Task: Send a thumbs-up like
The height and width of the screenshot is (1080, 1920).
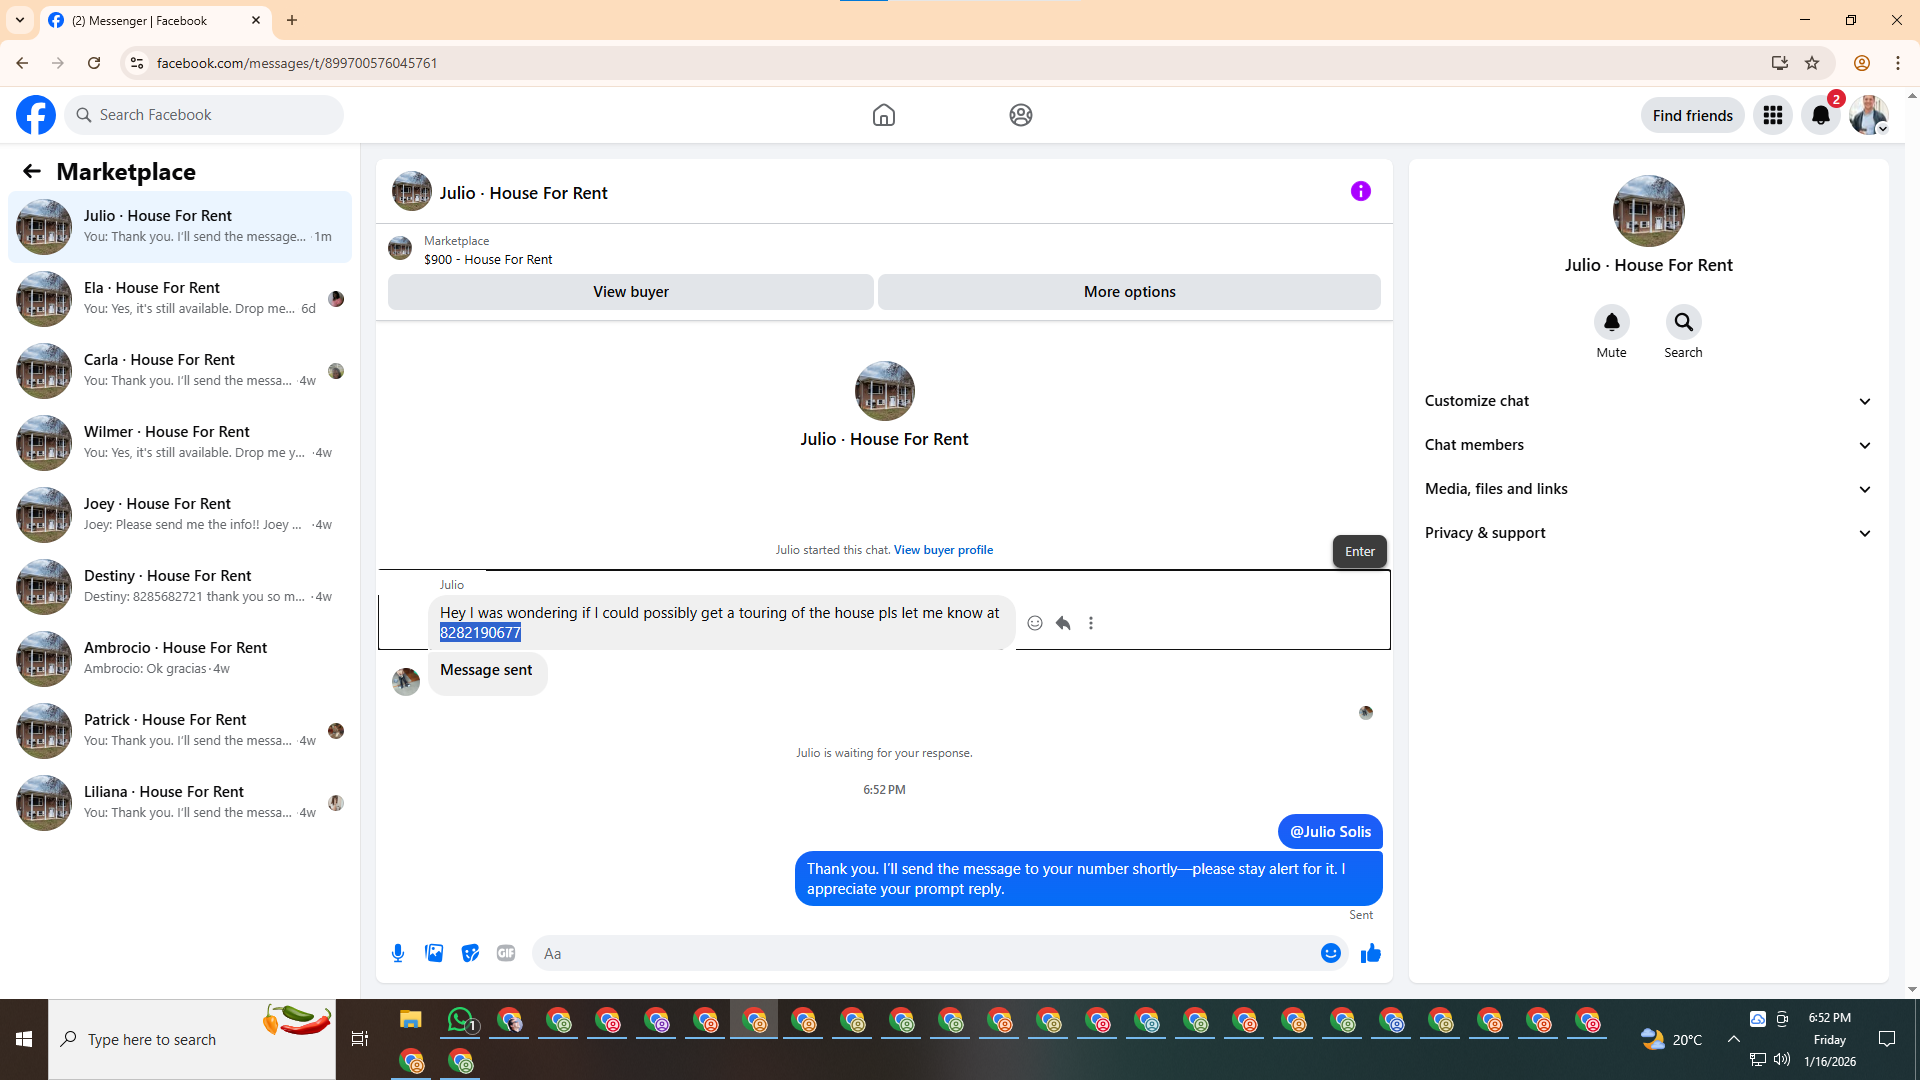Action: tap(1370, 953)
